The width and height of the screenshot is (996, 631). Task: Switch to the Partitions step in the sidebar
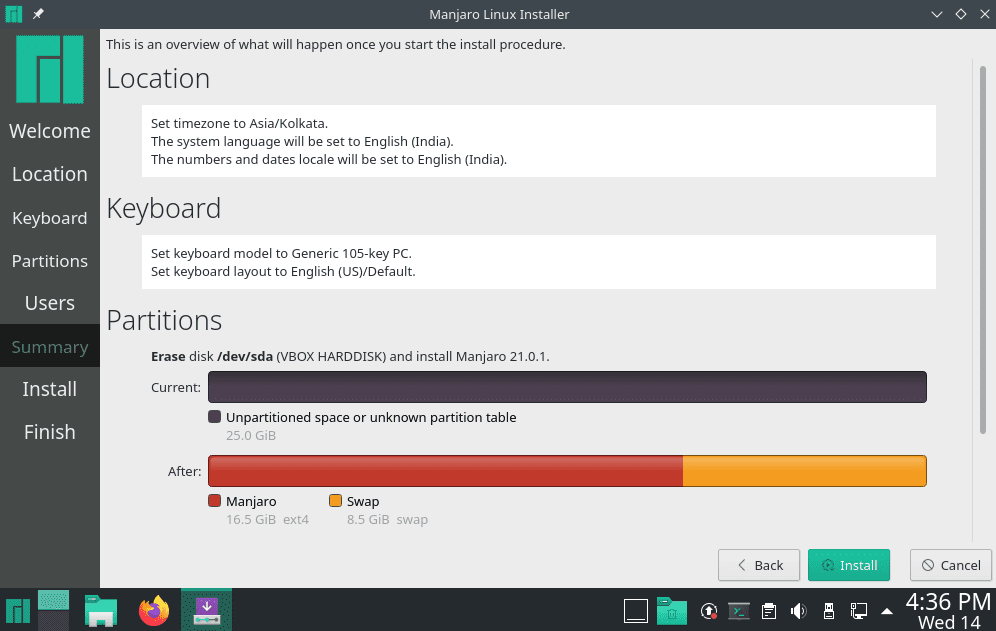tap(50, 261)
